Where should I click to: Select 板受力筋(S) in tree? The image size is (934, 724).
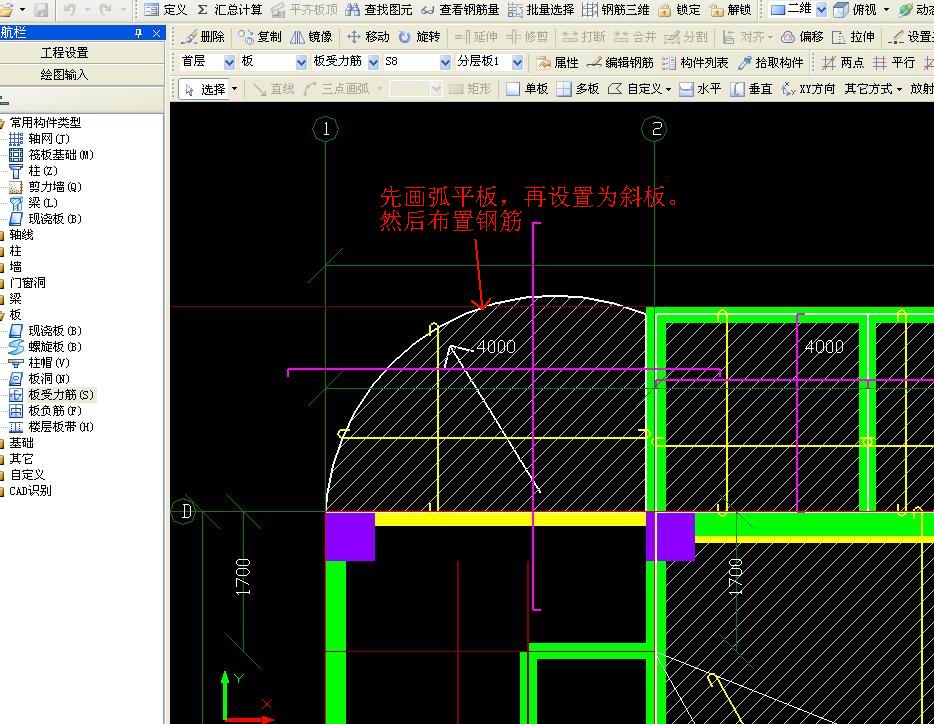point(52,395)
